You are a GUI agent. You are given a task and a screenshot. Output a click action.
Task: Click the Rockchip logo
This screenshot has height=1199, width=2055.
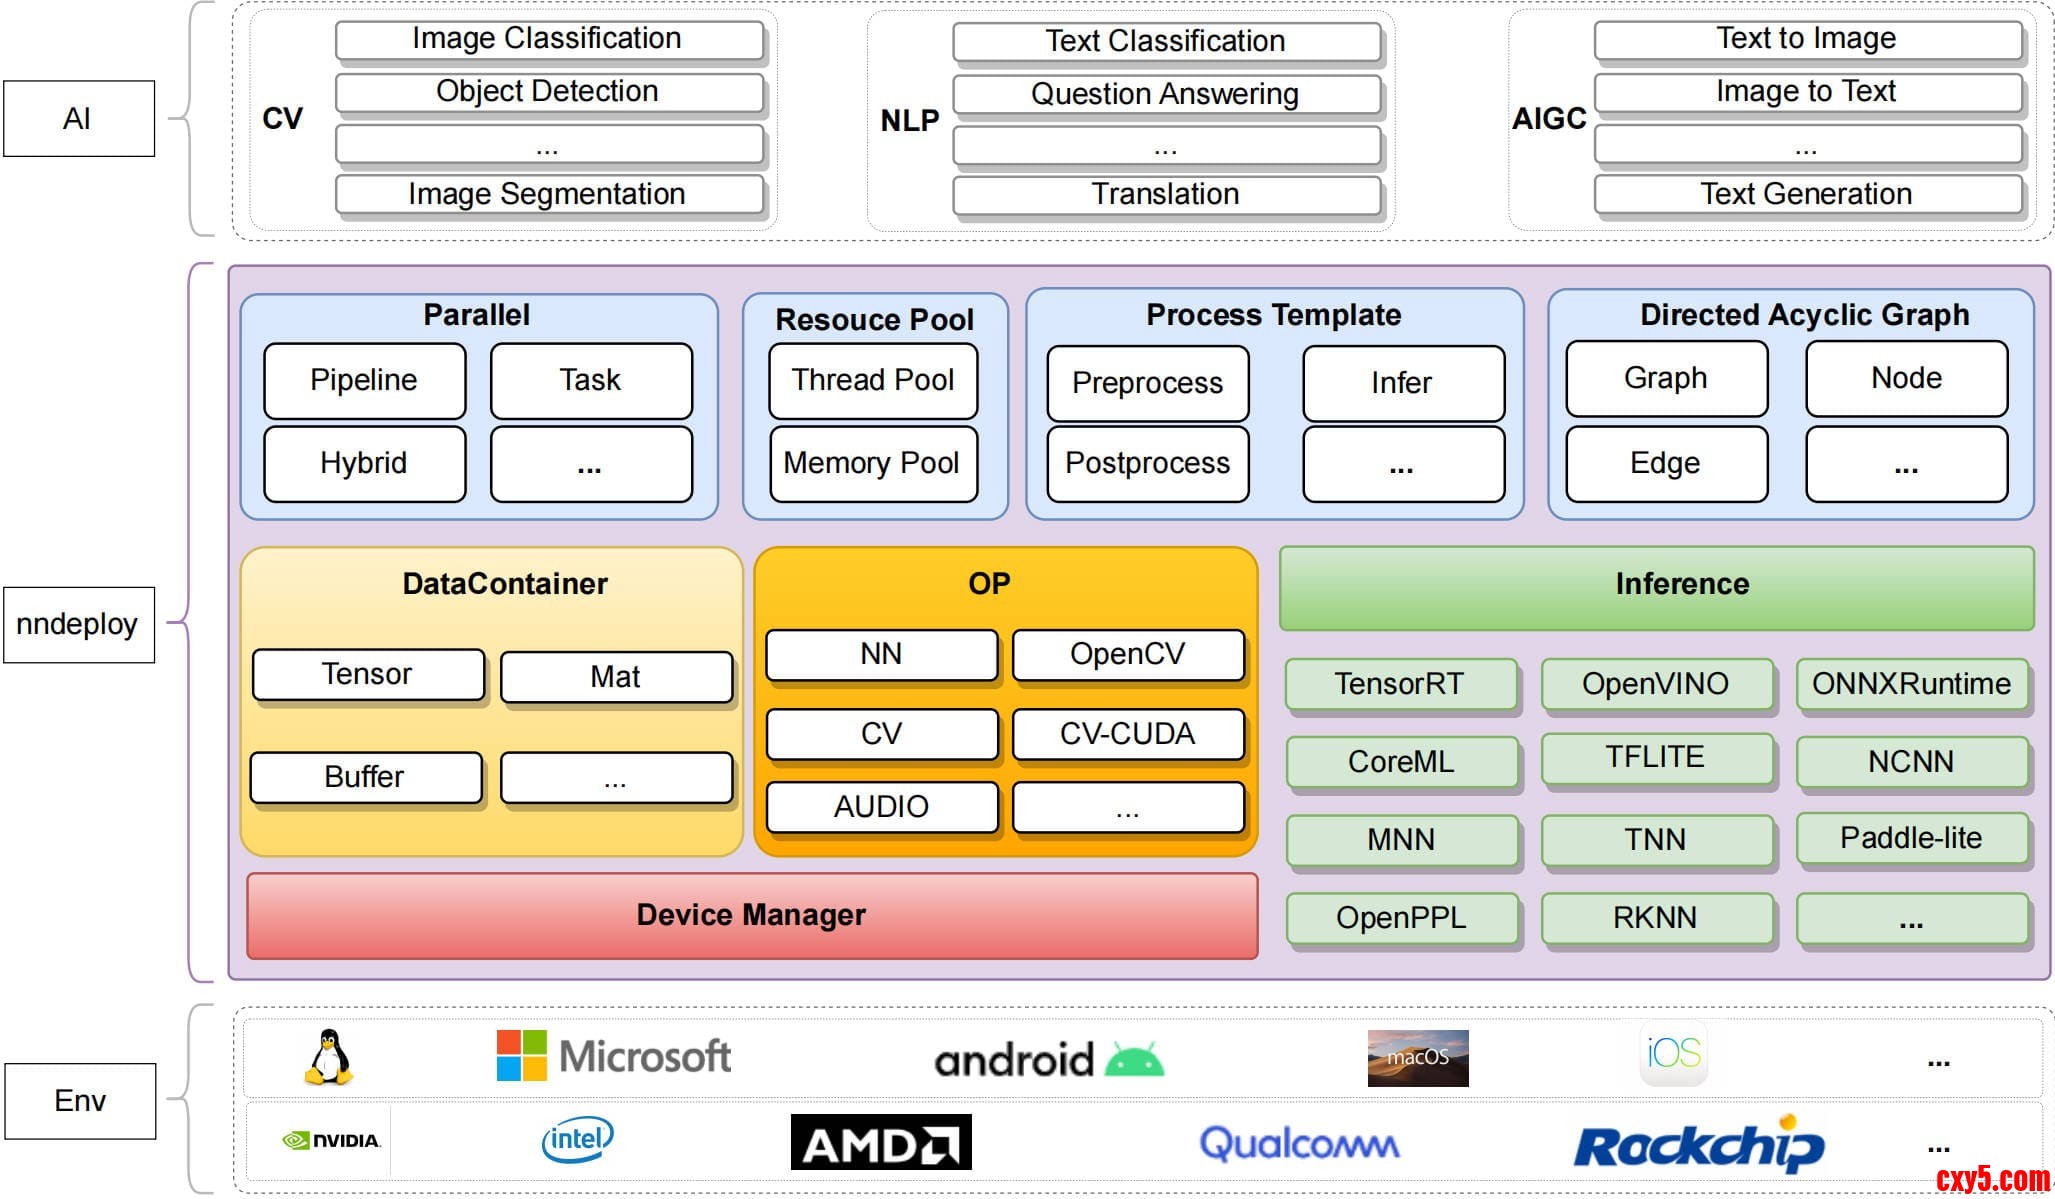(1698, 1145)
